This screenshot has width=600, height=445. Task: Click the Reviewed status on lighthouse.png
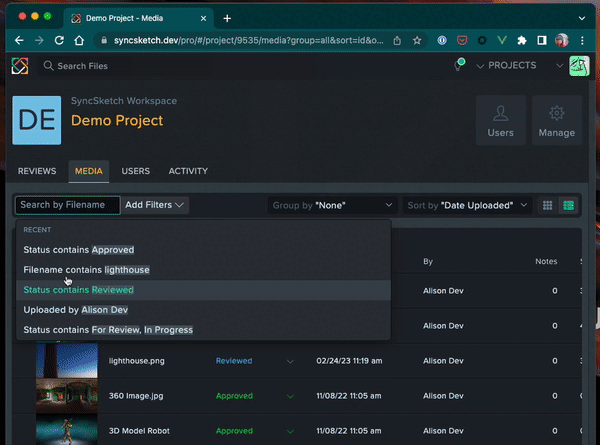[234, 361]
